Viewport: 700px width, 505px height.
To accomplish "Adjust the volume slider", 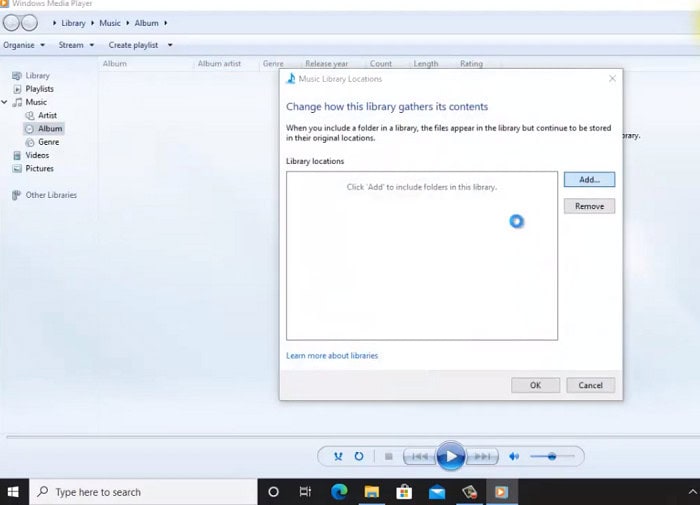I will click(552, 456).
